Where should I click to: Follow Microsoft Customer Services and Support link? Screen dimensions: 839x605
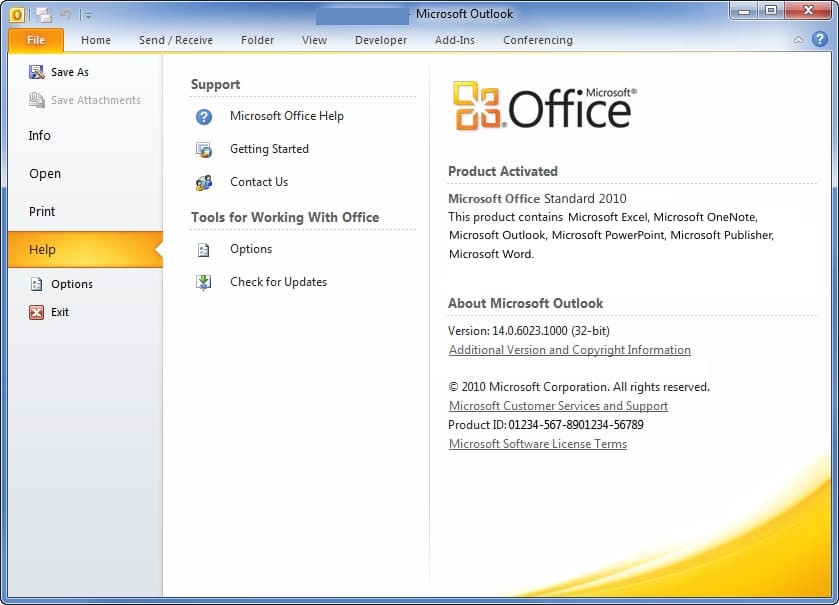558,406
